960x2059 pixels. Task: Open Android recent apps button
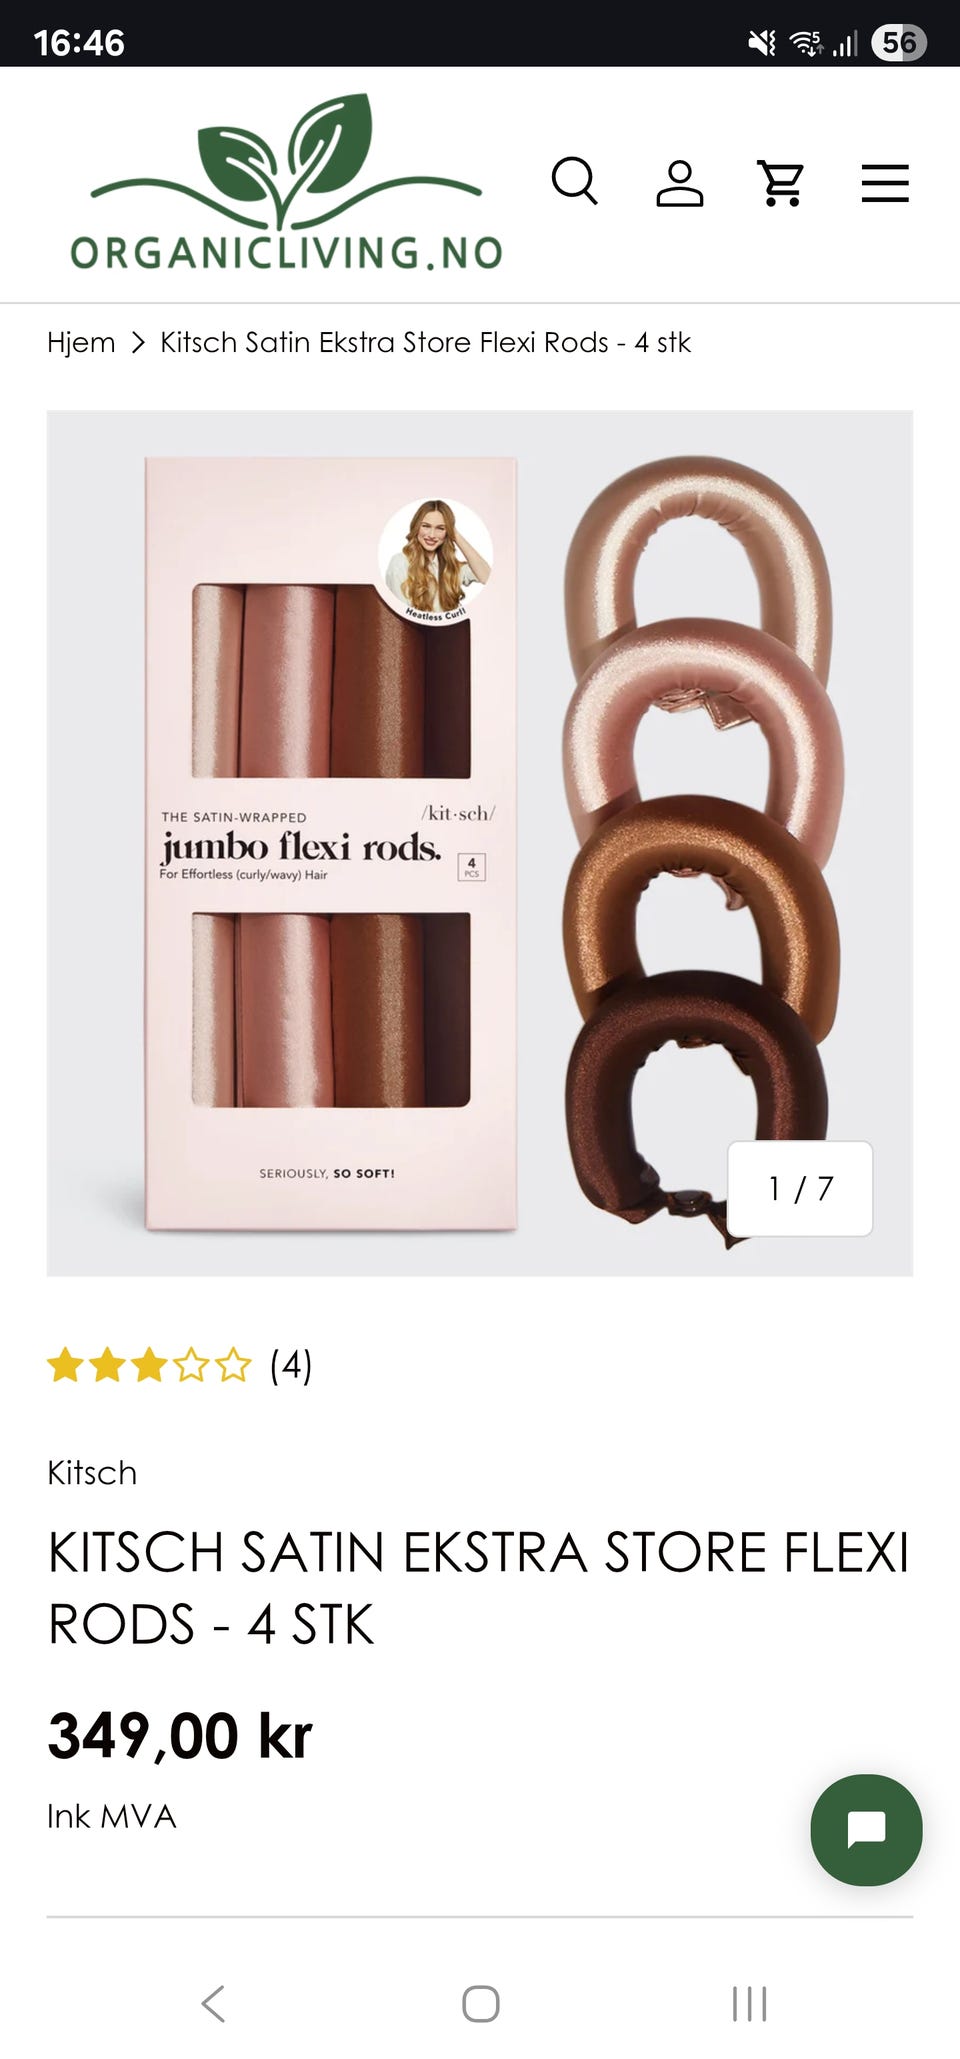[749, 2003]
